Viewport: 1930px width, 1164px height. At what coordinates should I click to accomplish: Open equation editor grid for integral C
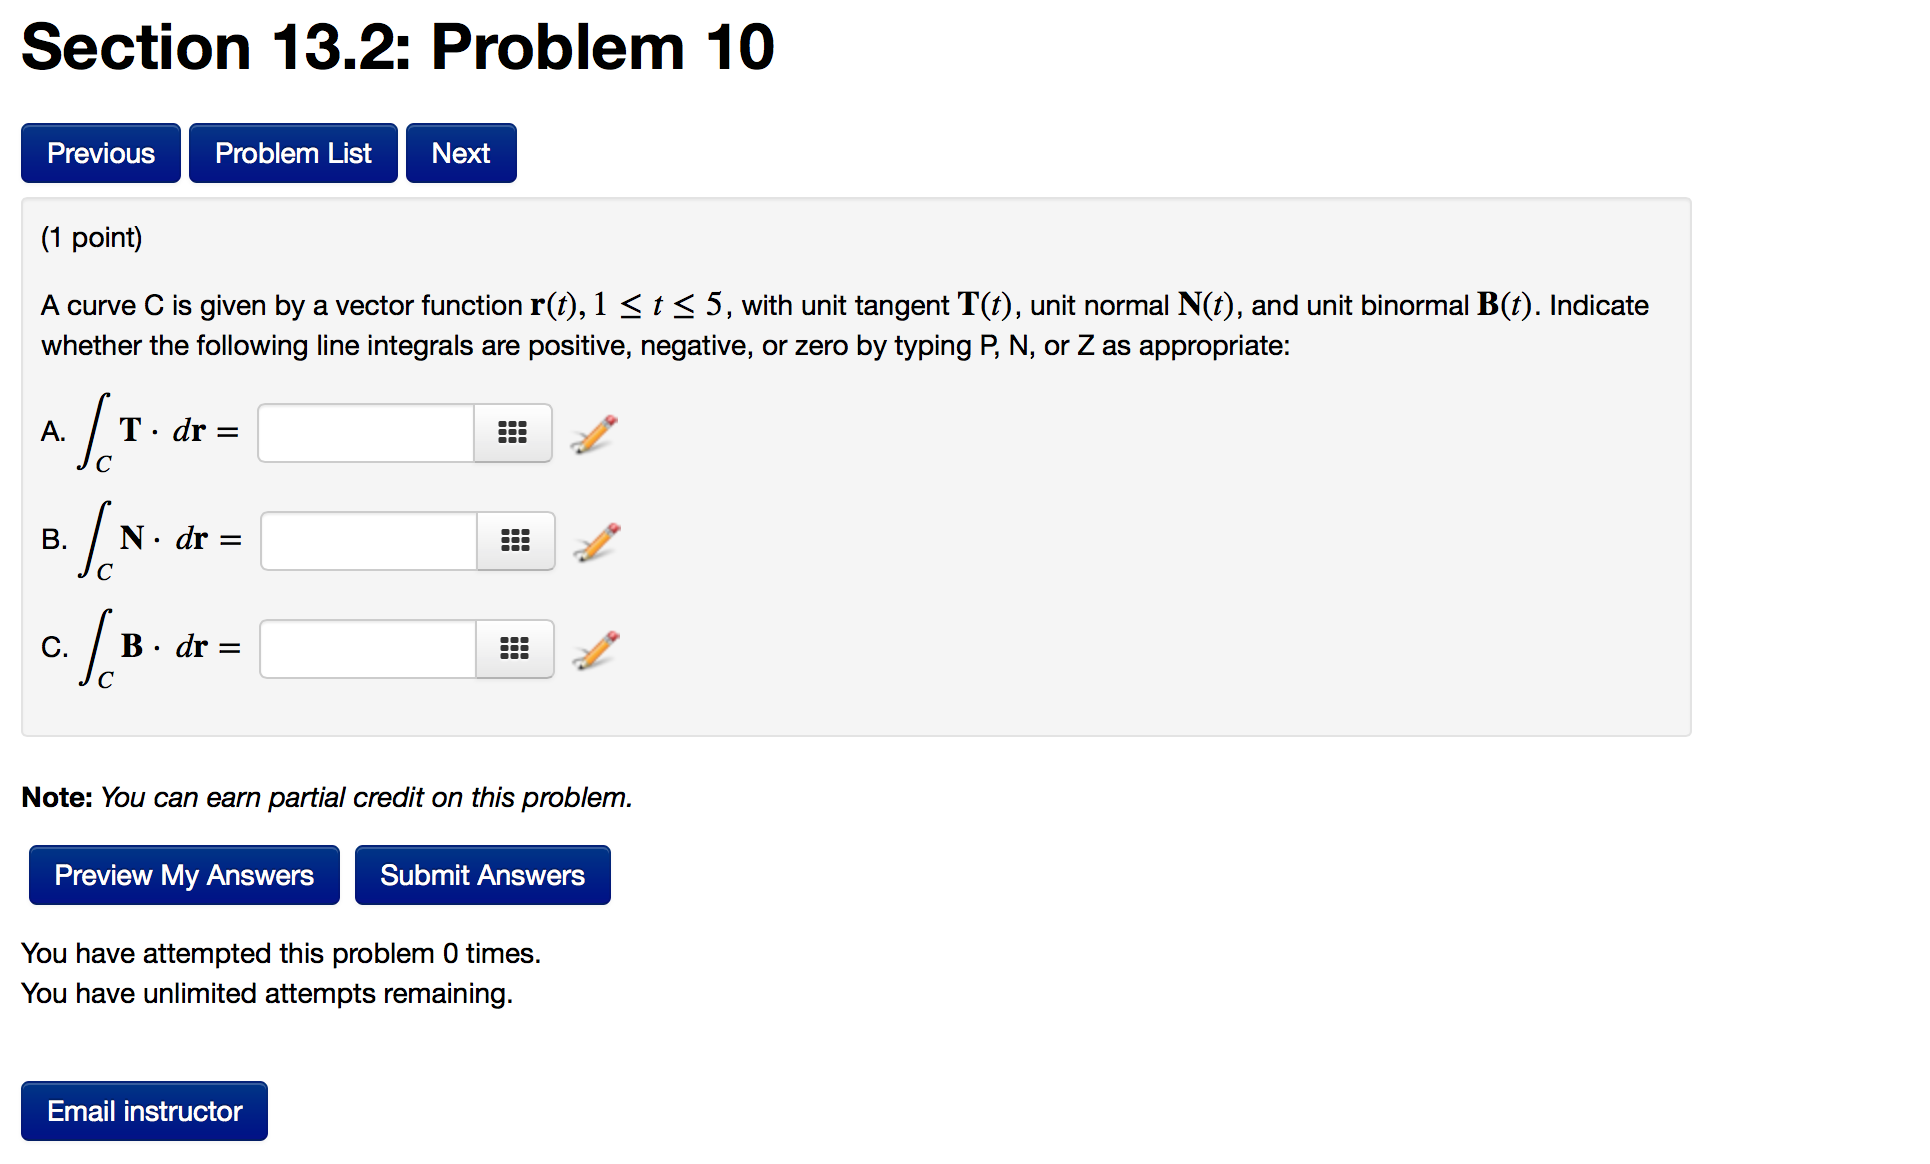click(x=514, y=649)
